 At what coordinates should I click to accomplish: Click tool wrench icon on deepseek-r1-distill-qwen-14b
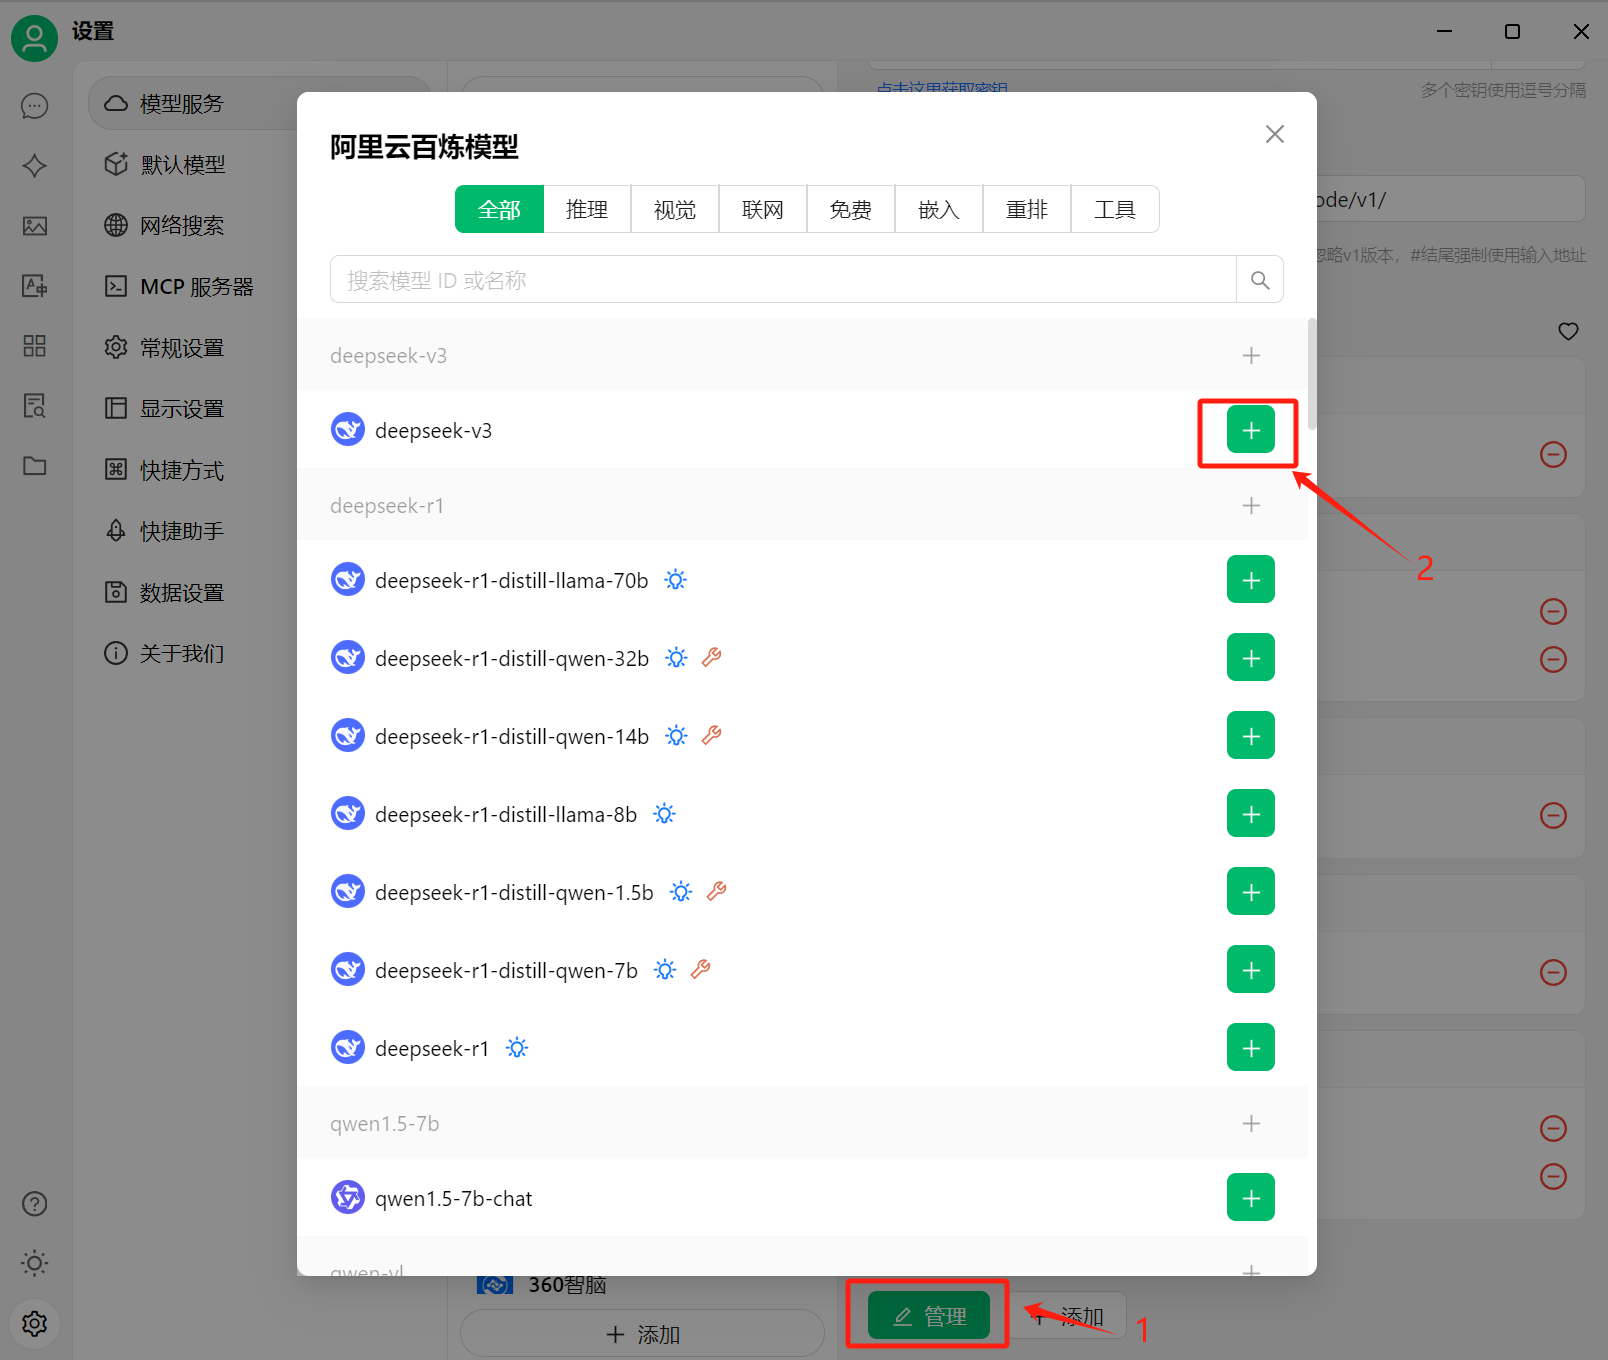712,735
